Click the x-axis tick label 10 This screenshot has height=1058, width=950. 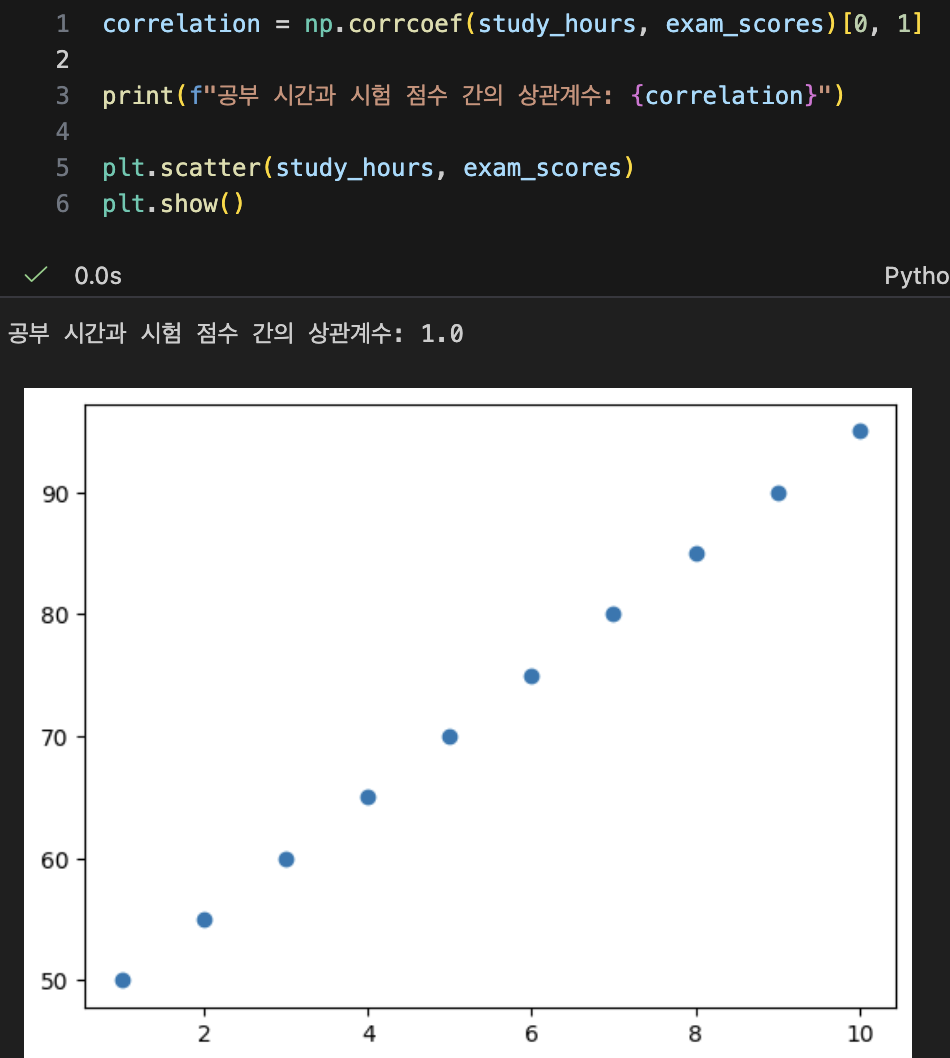pos(860,1034)
